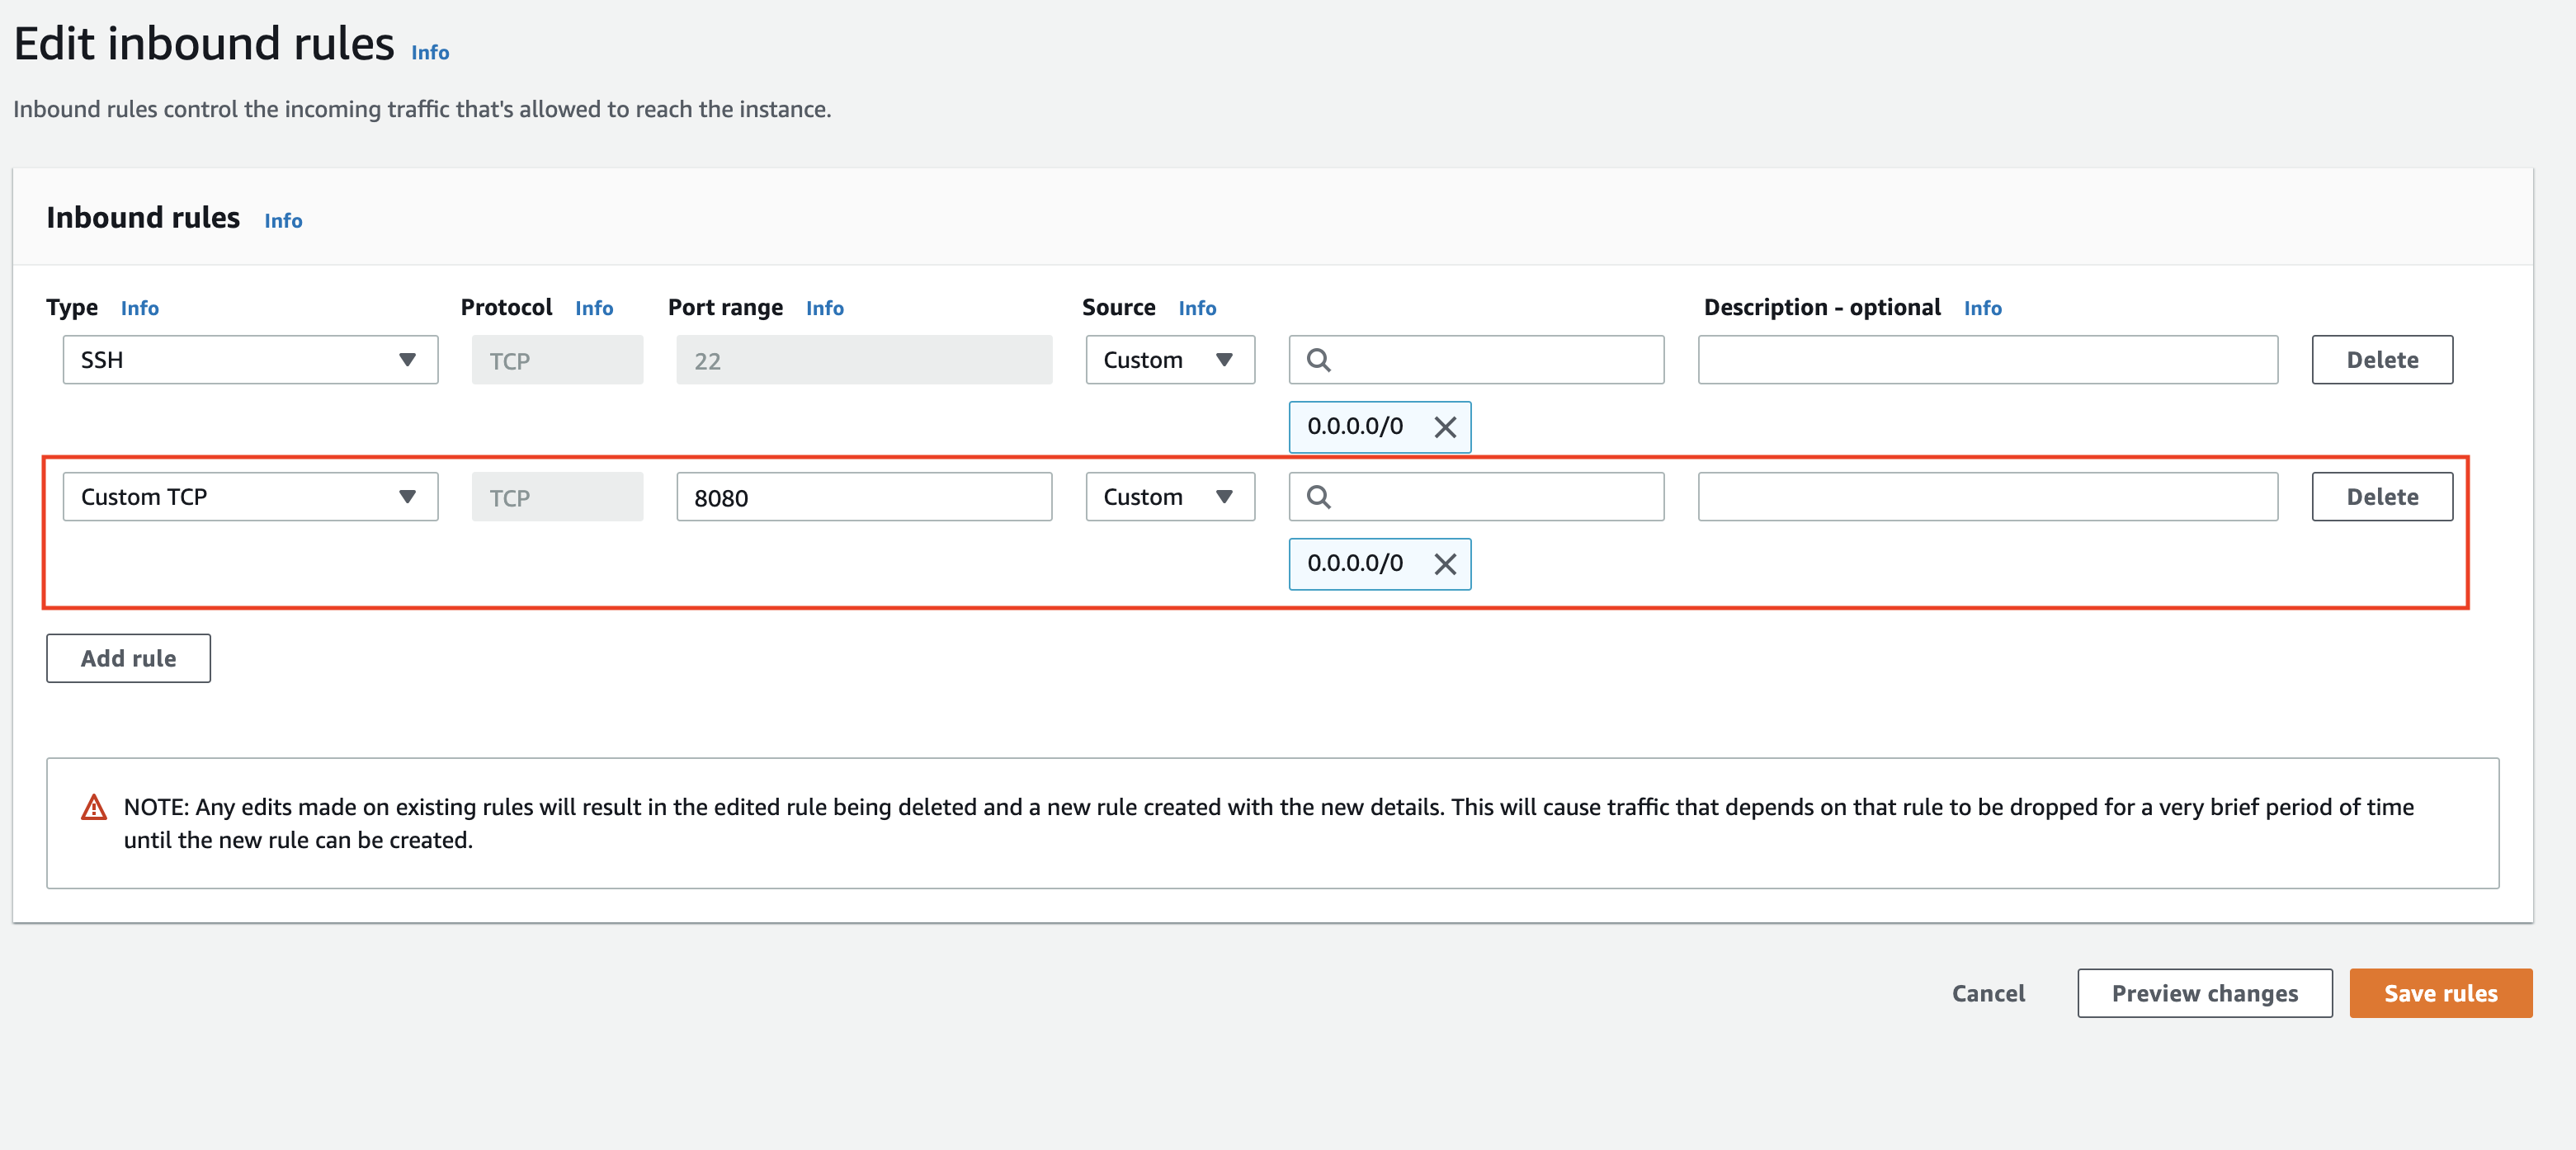Expand the Custom source dropdown for port 8080 rule
The height and width of the screenshot is (1150, 2576).
(x=1169, y=497)
